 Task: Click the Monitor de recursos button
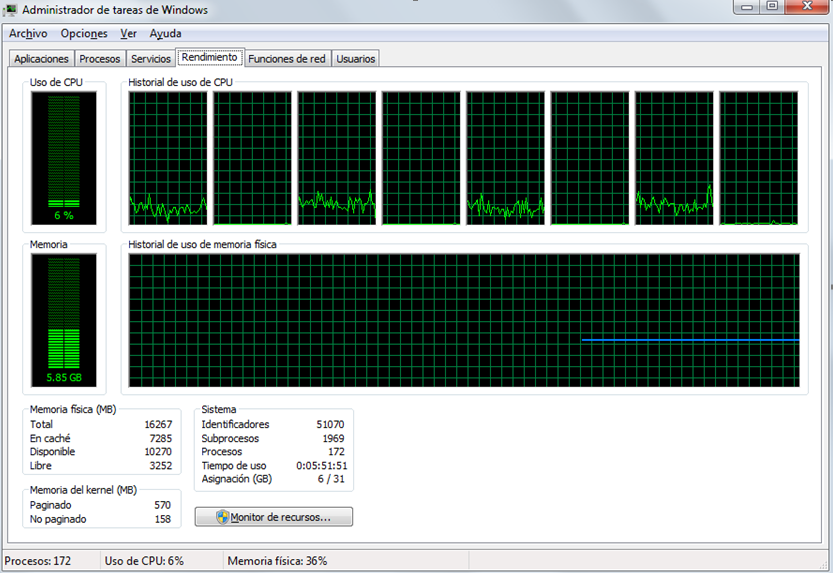pos(274,517)
